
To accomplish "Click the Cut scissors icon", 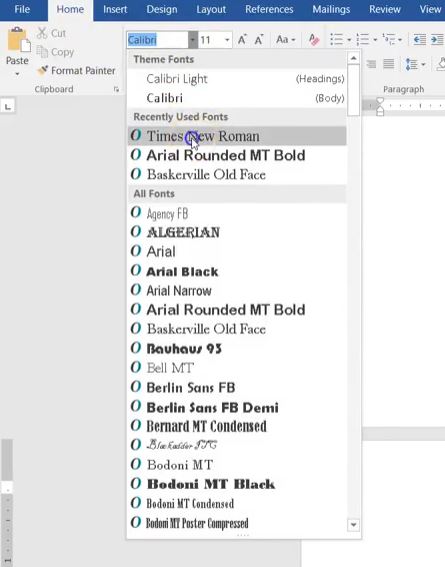I will 42,33.
